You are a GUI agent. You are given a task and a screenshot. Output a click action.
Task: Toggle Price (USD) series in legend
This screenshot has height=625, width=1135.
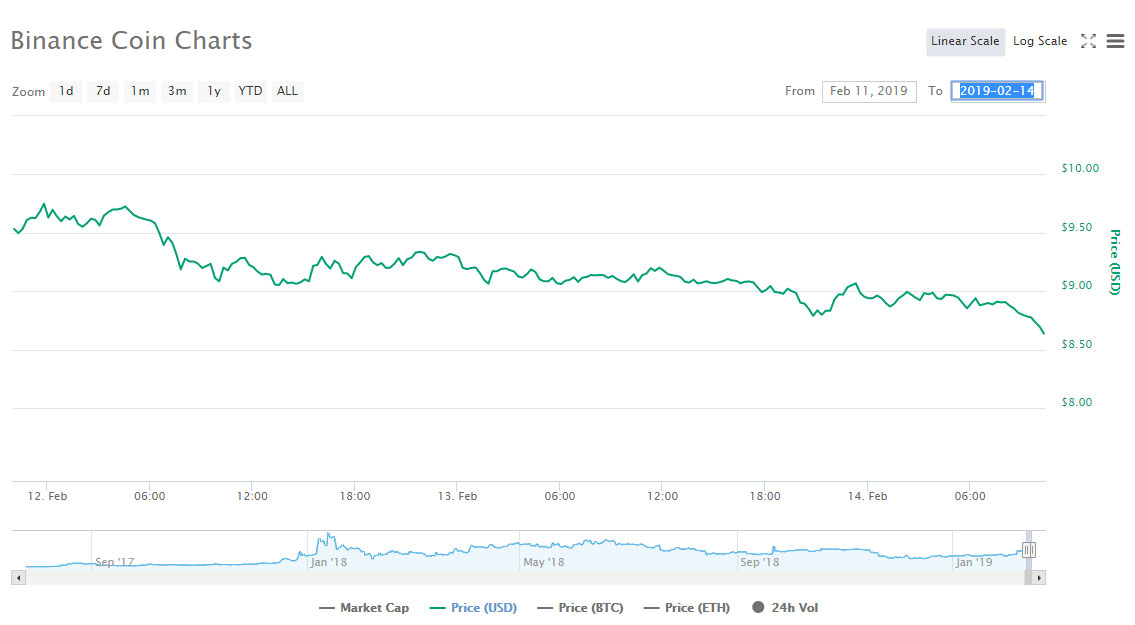coord(473,608)
